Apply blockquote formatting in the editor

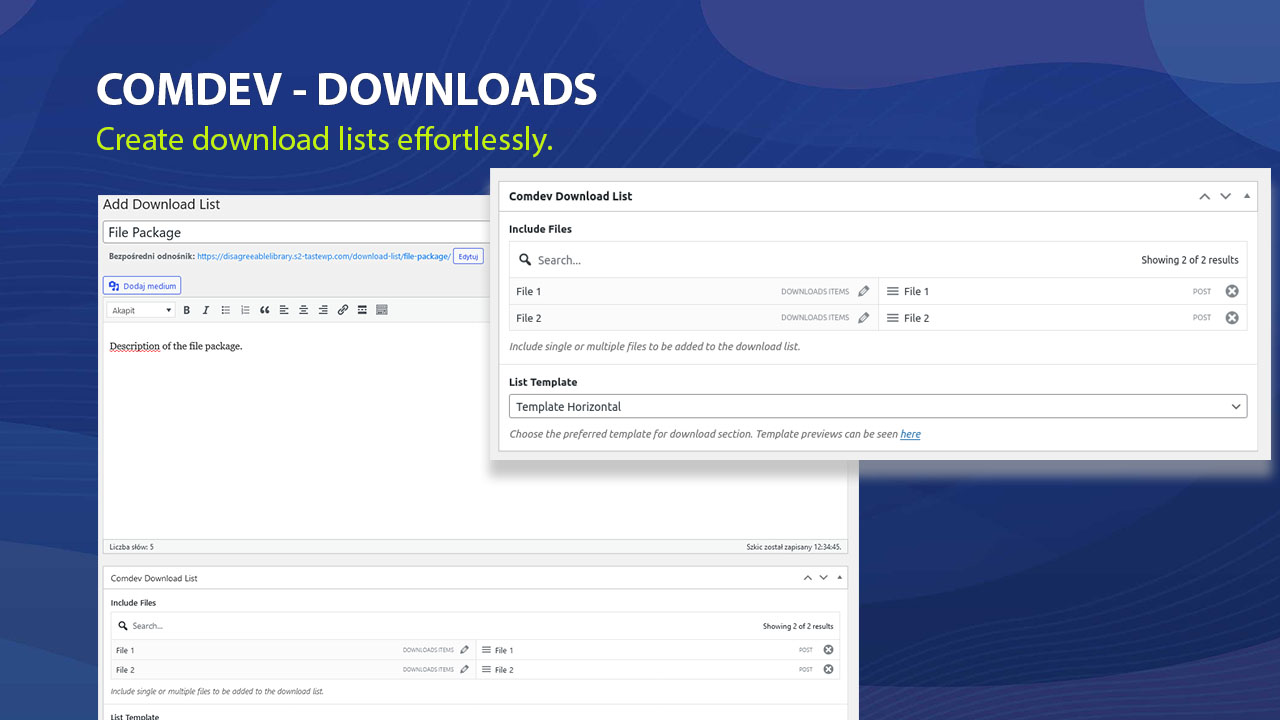pyautogui.click(x=265, y=310)
